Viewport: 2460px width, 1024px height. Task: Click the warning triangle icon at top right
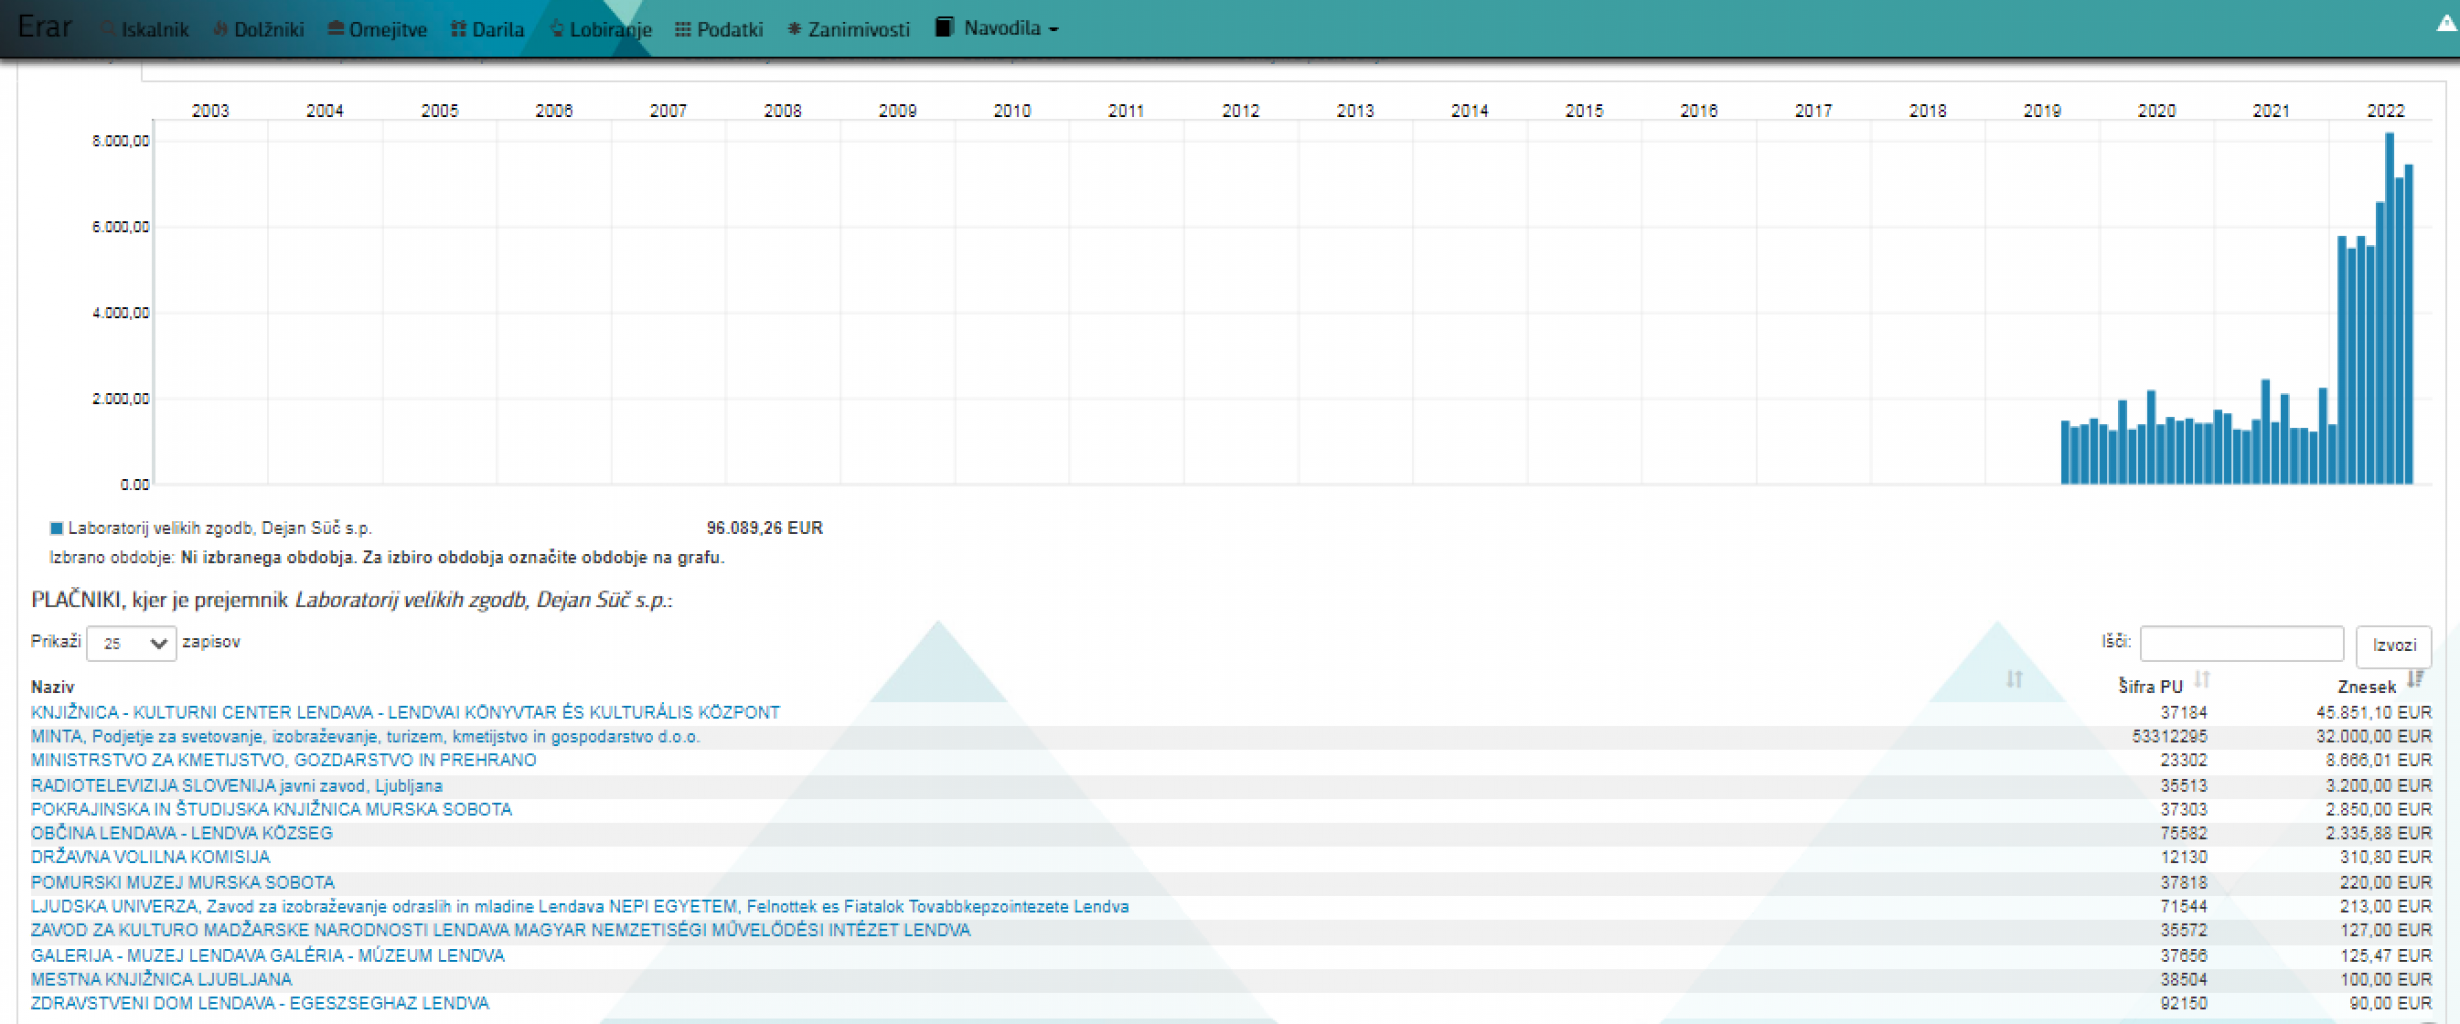point(2446,24)
